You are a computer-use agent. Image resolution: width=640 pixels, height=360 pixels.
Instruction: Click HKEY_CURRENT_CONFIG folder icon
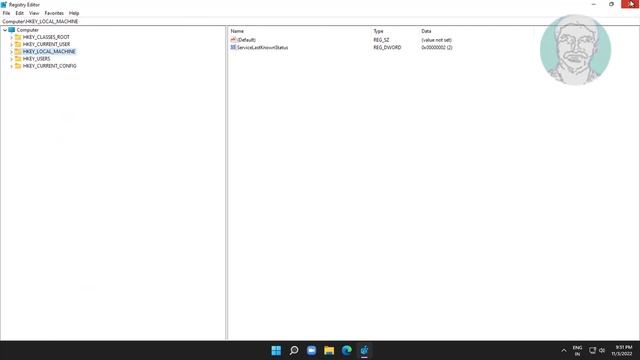click(x=18, y=66)
